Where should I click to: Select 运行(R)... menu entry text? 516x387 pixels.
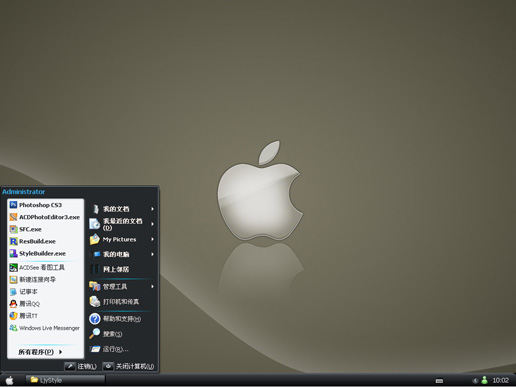[115, 349]
